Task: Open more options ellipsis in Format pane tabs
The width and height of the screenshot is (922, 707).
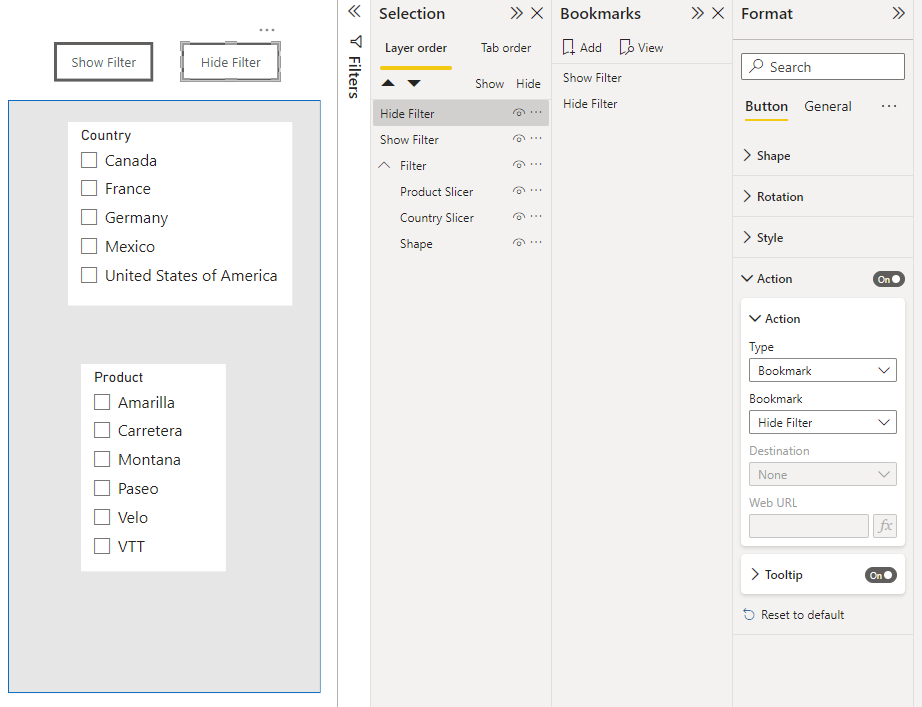Action: [889, 106]
